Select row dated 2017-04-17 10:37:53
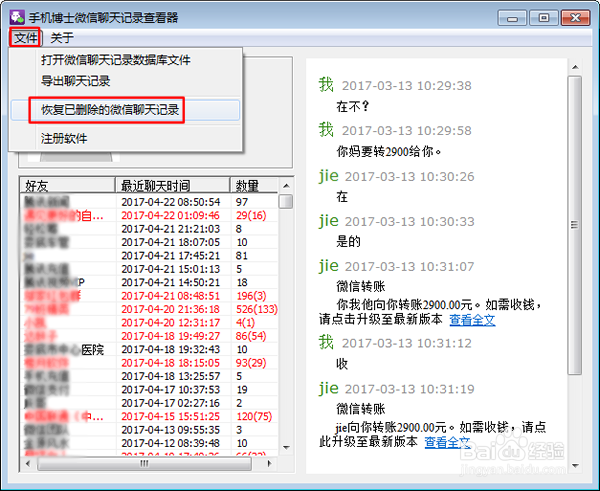600x491 pixels. [x=149, y=389]
